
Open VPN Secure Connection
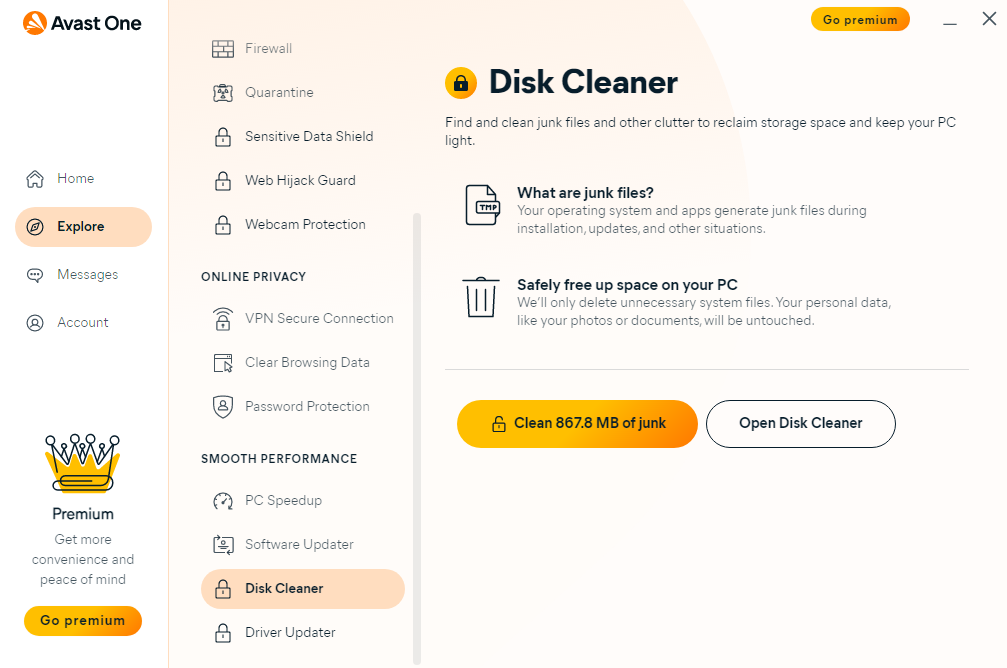click(x=302, y=319)
